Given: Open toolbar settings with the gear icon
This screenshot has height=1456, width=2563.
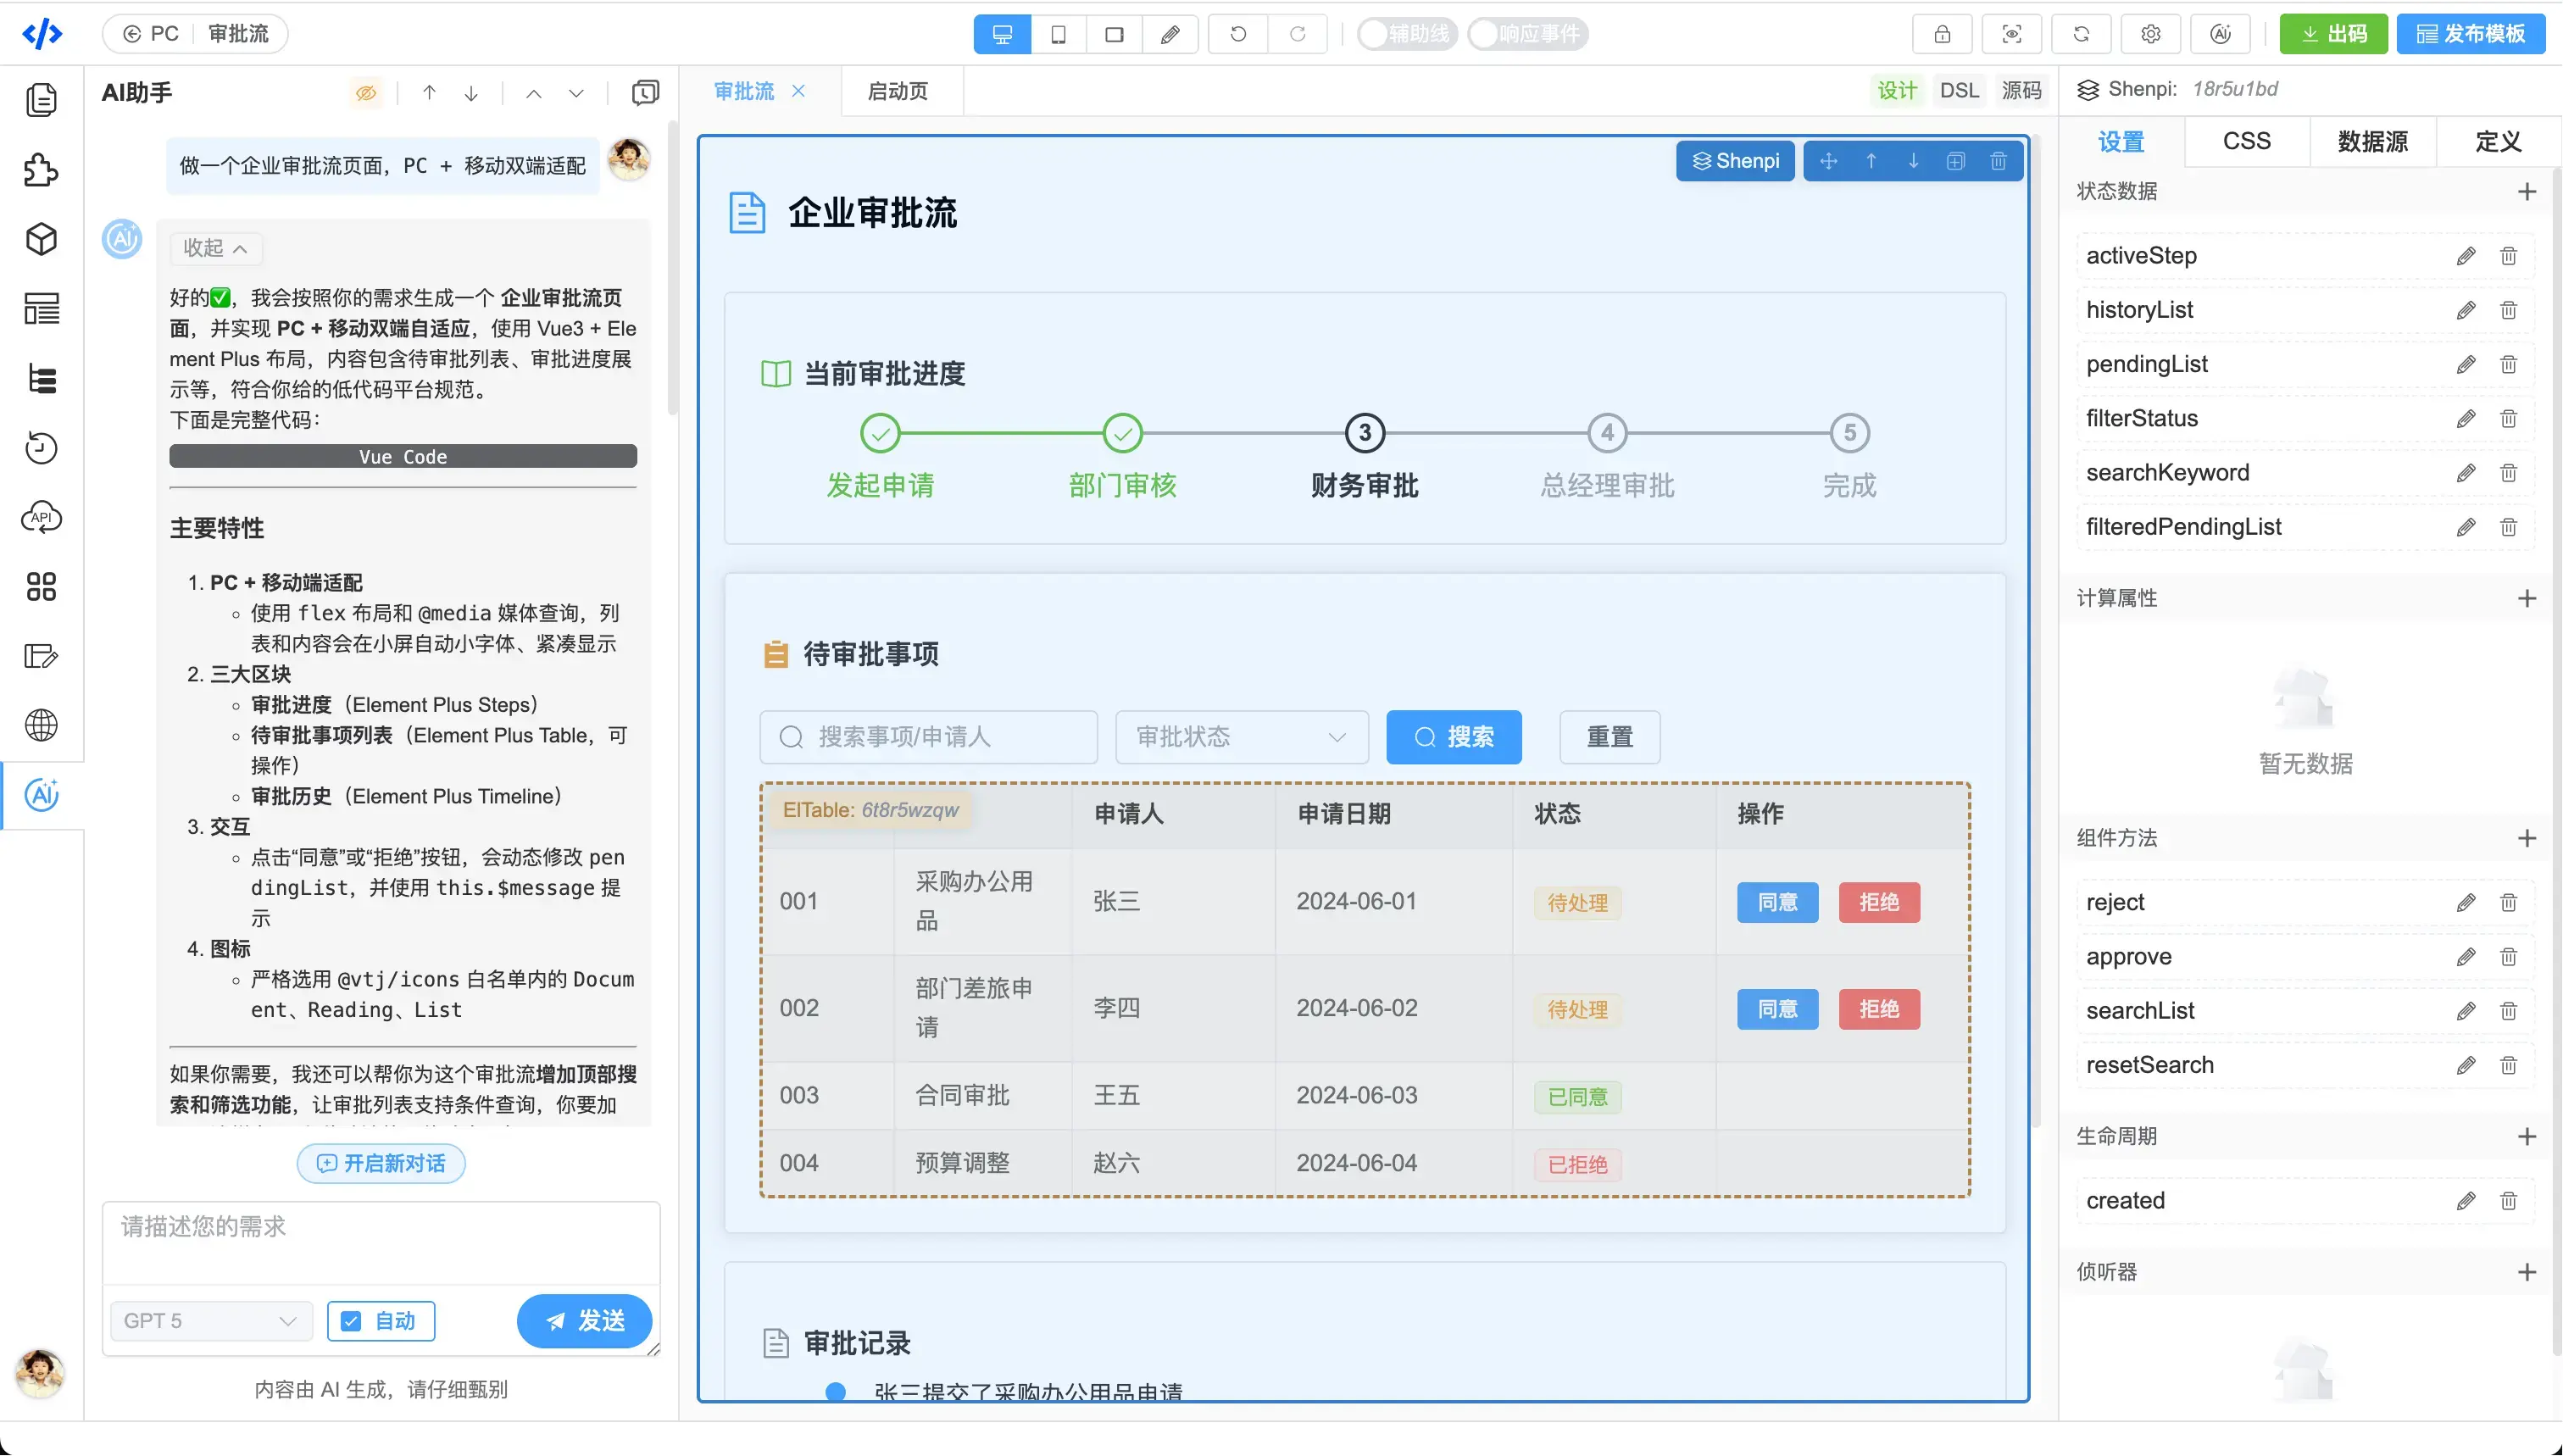Looking at the screenshot, I should pyautogui.click(x=2150, y=33).
